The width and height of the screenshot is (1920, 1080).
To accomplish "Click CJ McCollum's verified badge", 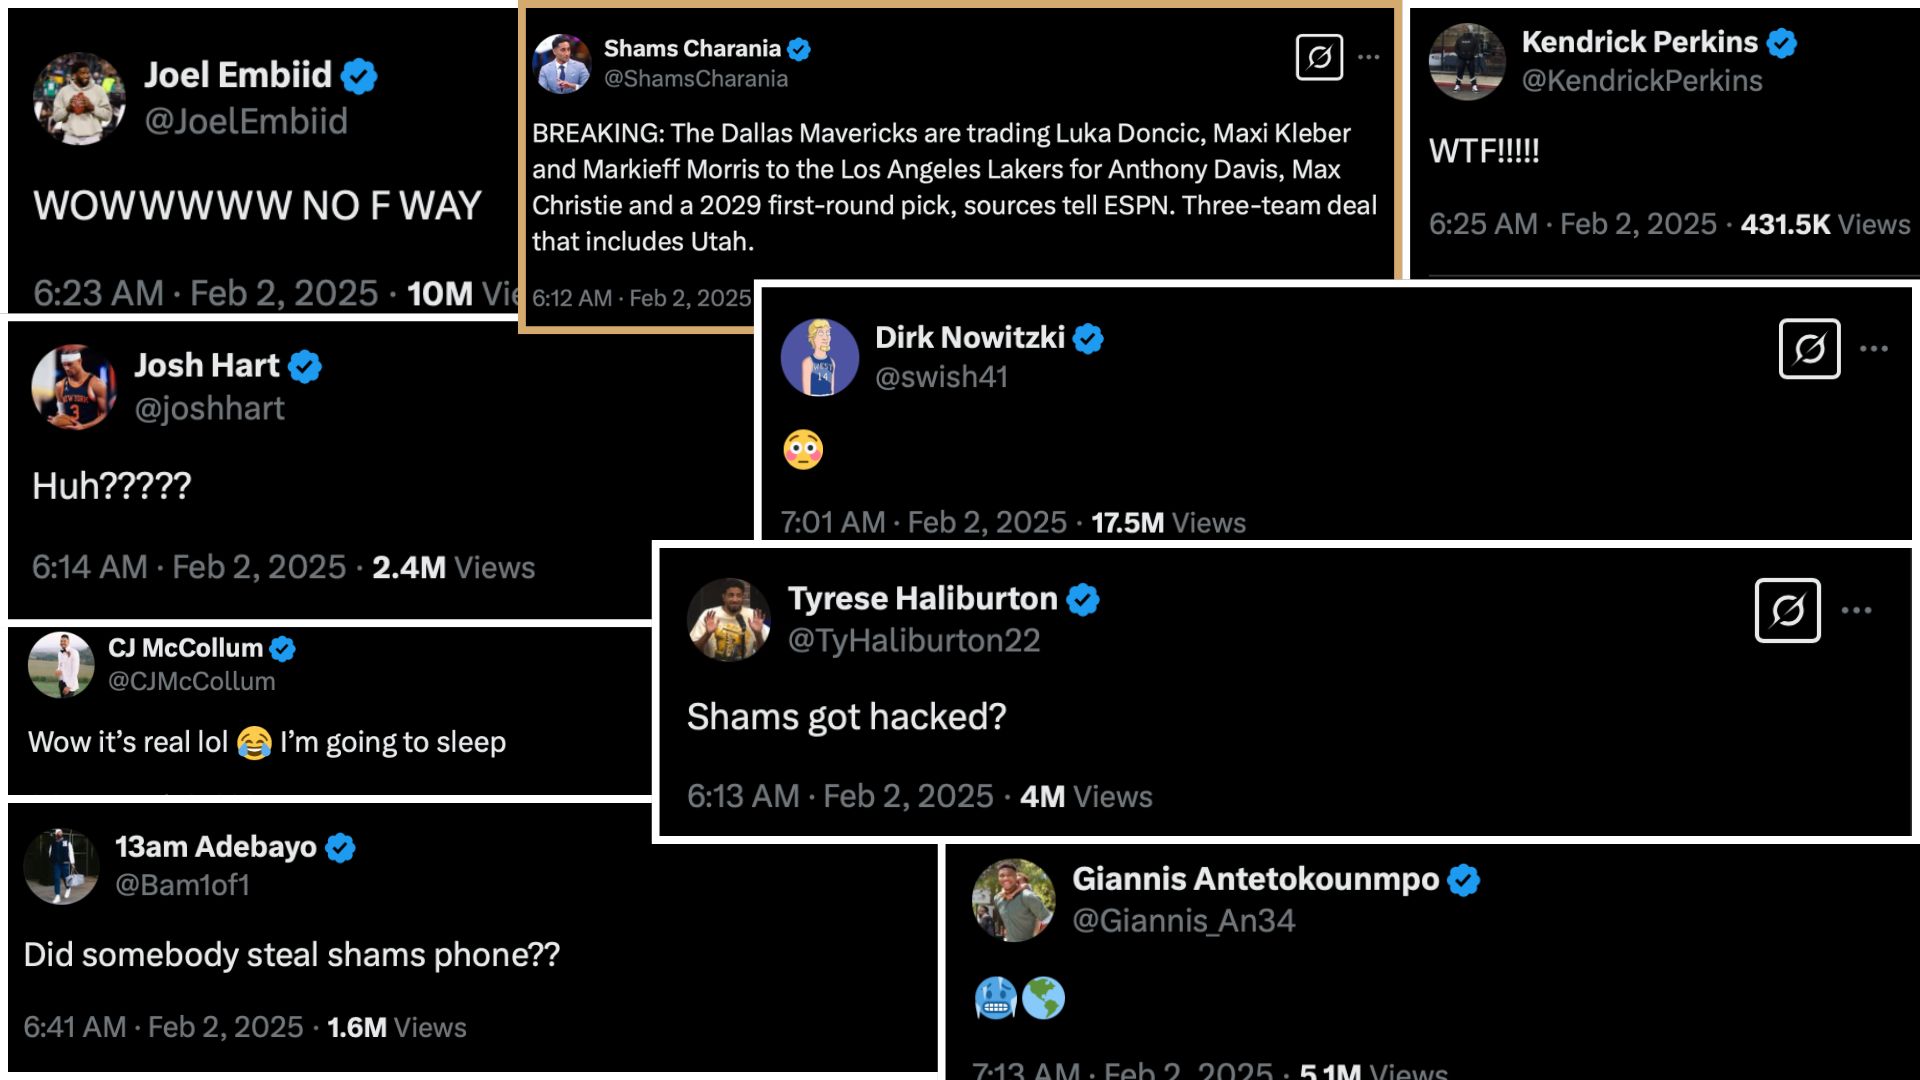I will pos(283,649).
